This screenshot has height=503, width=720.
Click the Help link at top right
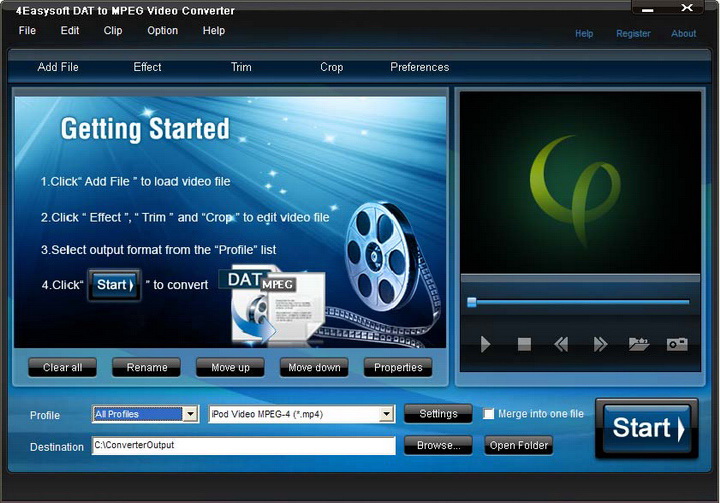tap(584, 34)
